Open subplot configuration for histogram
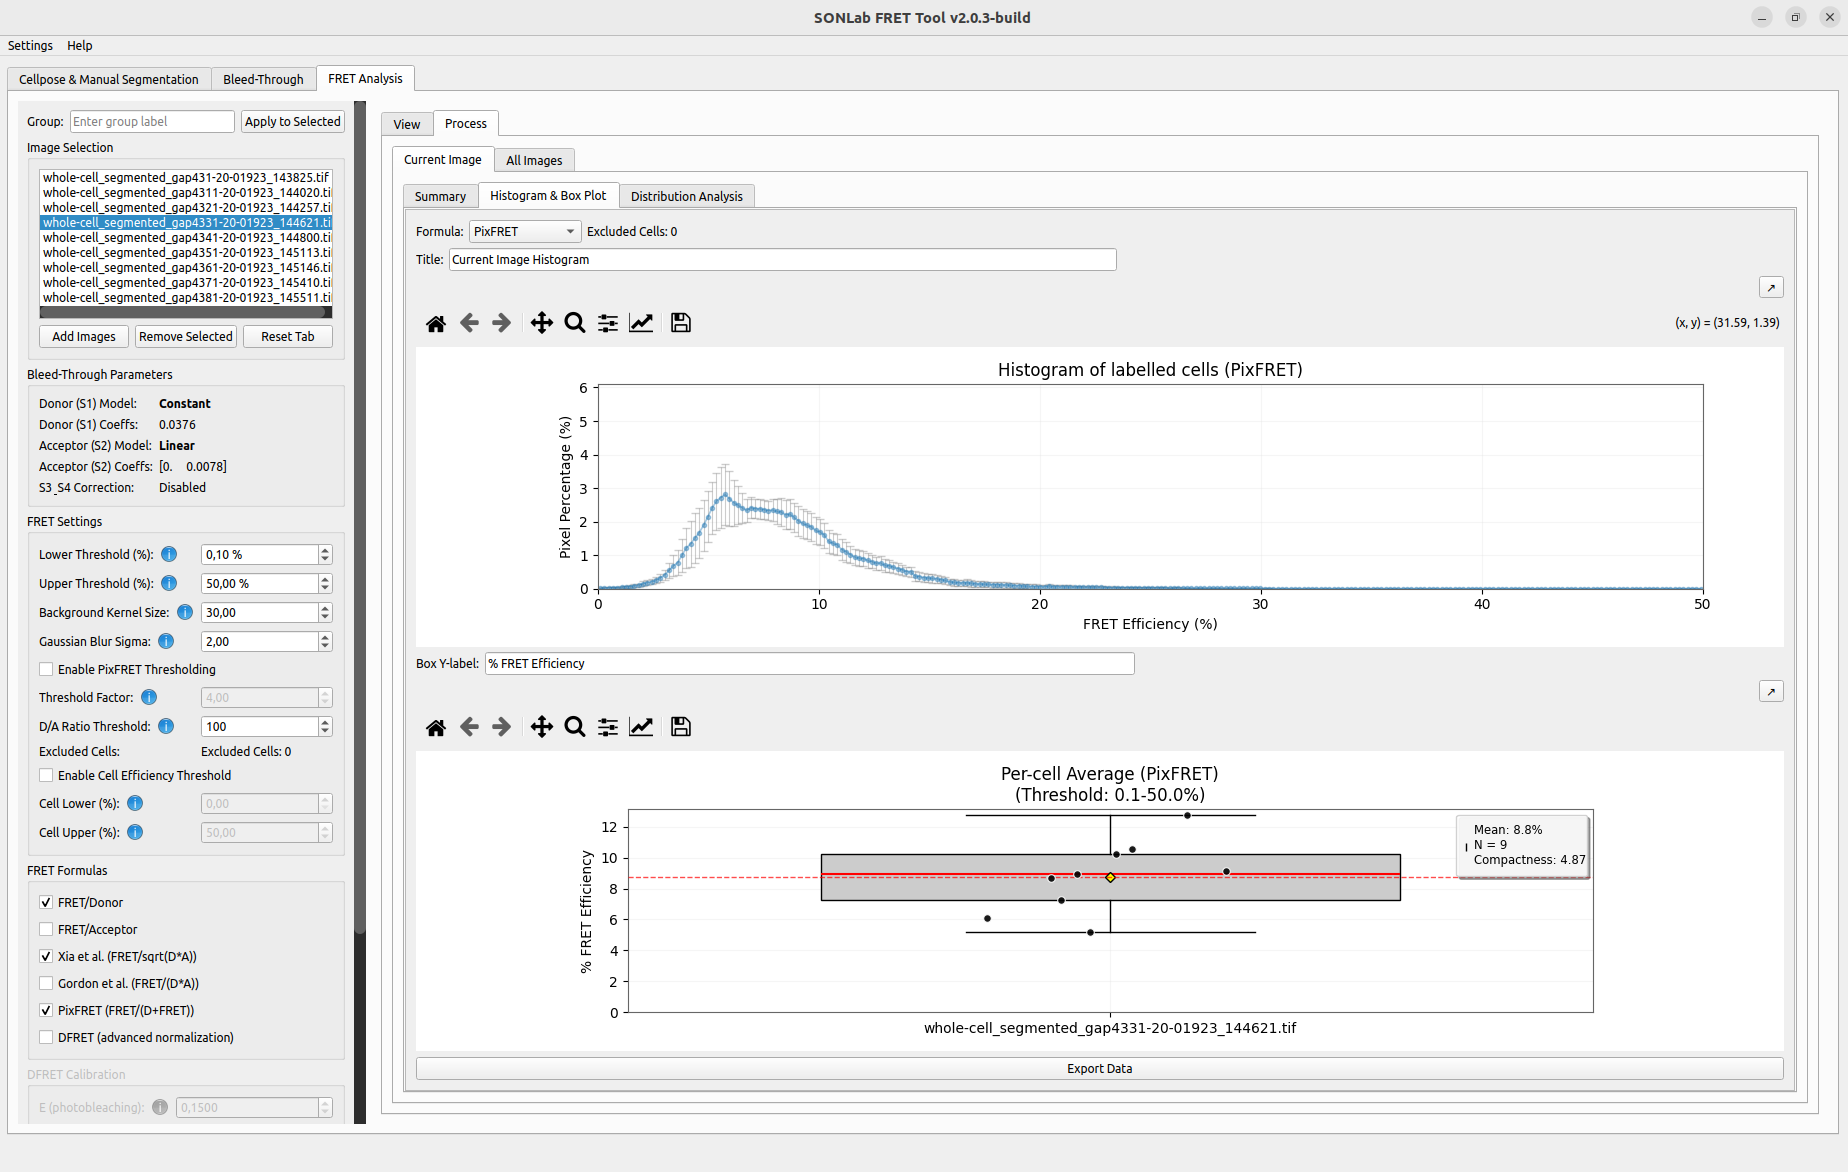This screenshot has height=1172, width=1848. (x=608, y=323)
